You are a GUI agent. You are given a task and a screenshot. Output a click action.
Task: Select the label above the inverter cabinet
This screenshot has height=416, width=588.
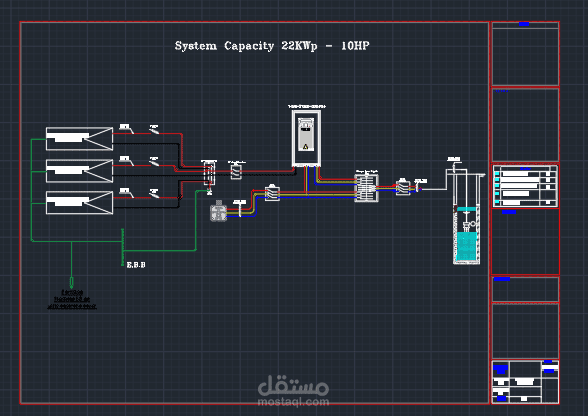(307, 107)
